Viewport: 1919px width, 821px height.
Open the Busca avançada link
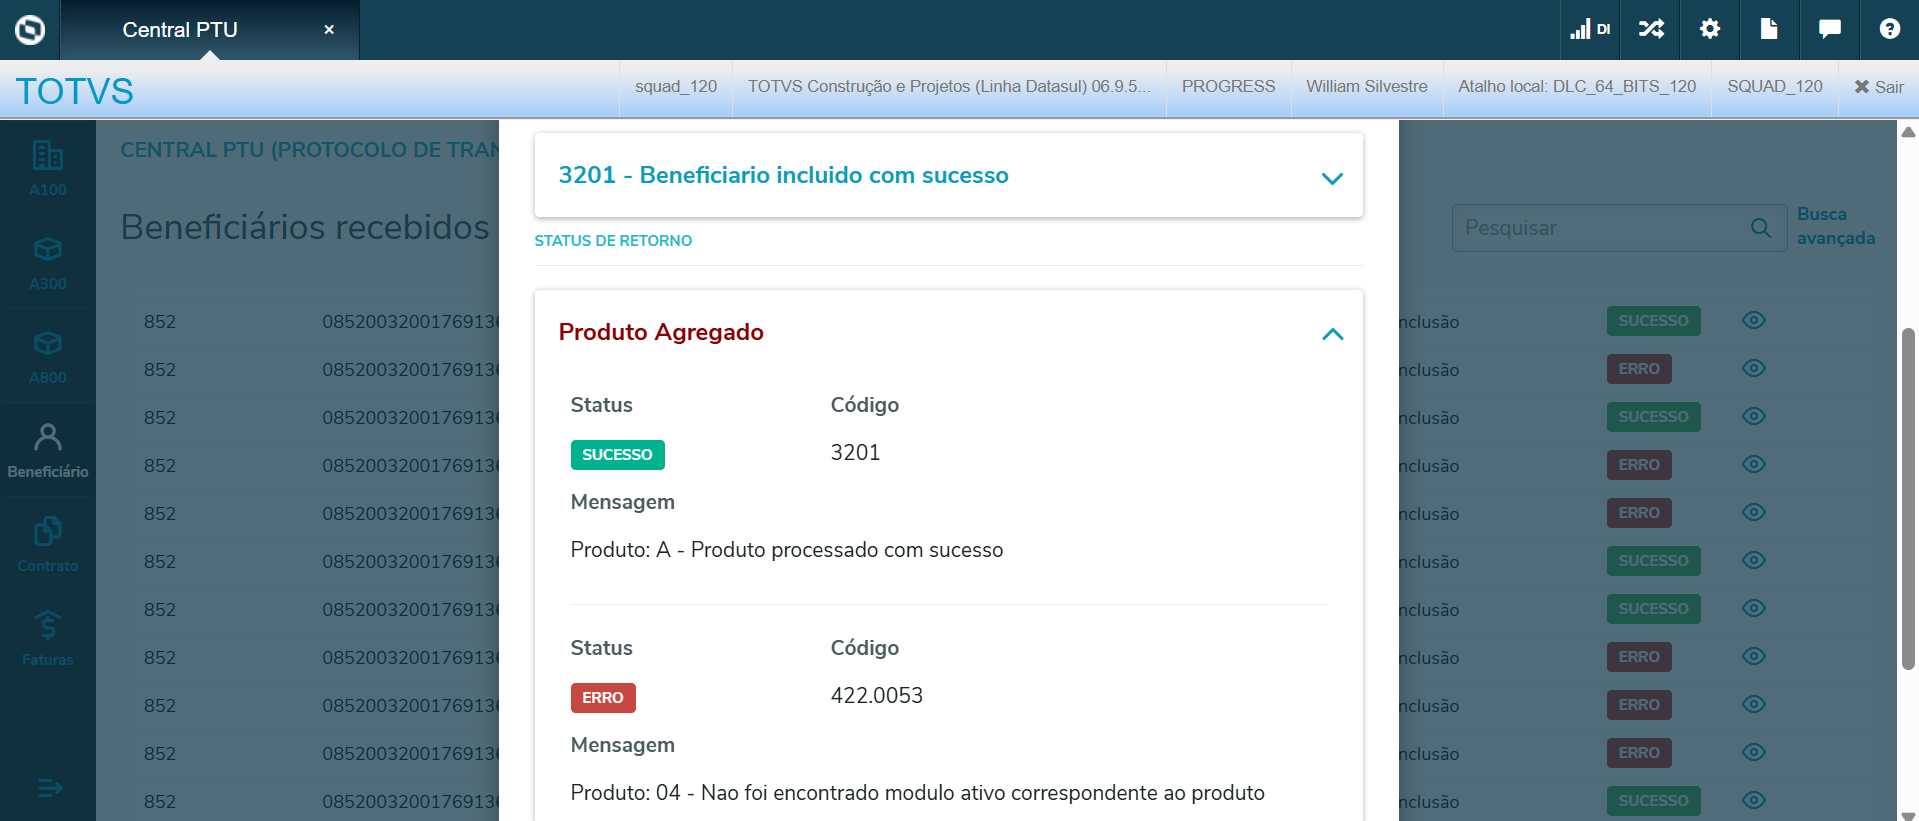[x=1835, y=226]
